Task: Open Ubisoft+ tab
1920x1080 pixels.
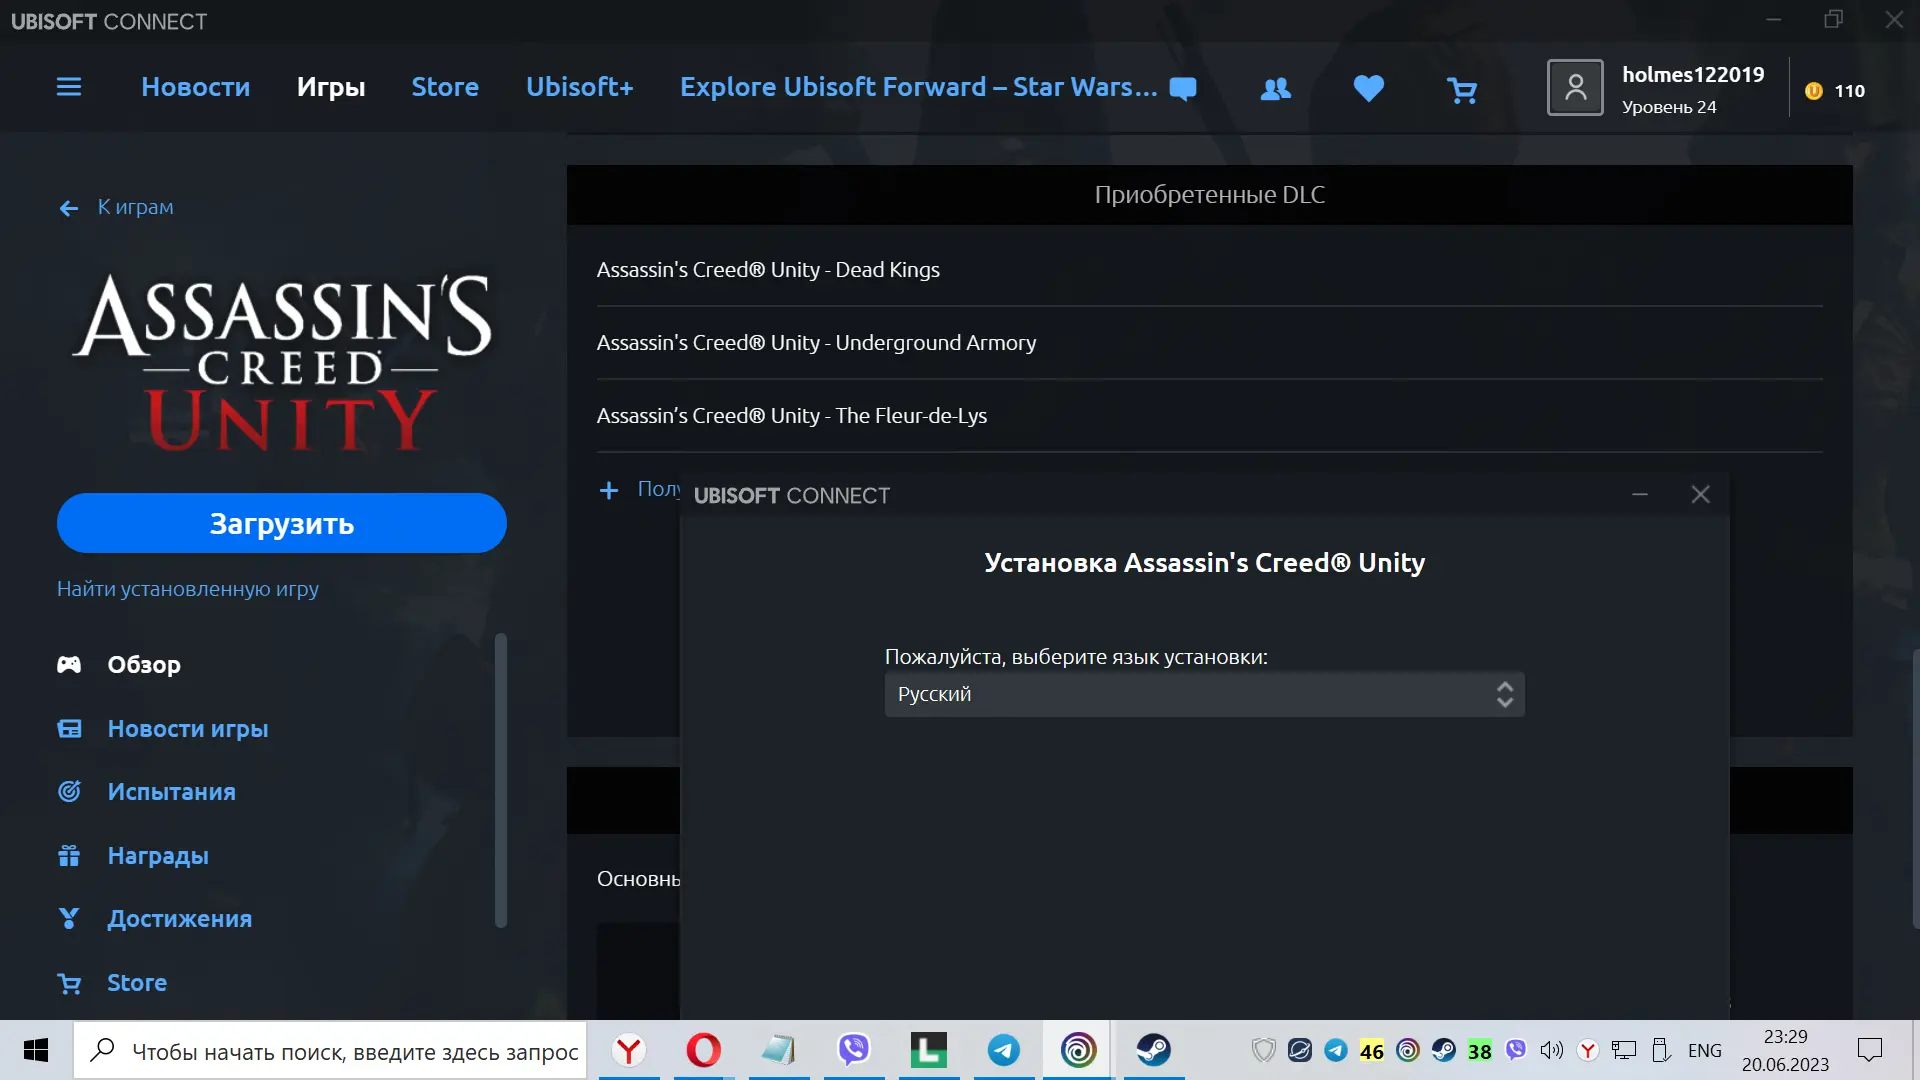Action: point(580,87)
